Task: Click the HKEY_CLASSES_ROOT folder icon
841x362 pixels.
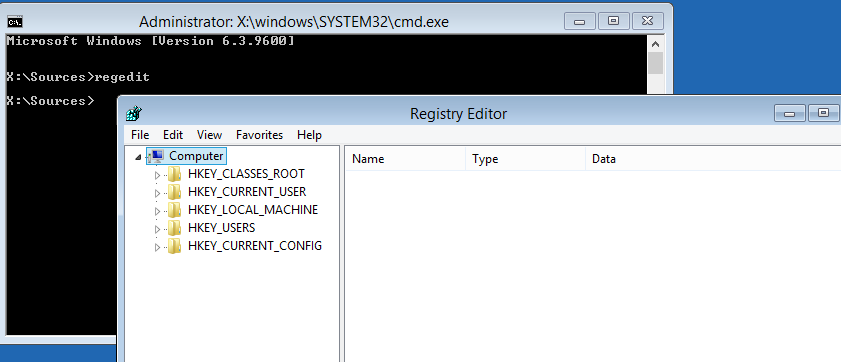Action: (x=174, y=174)
